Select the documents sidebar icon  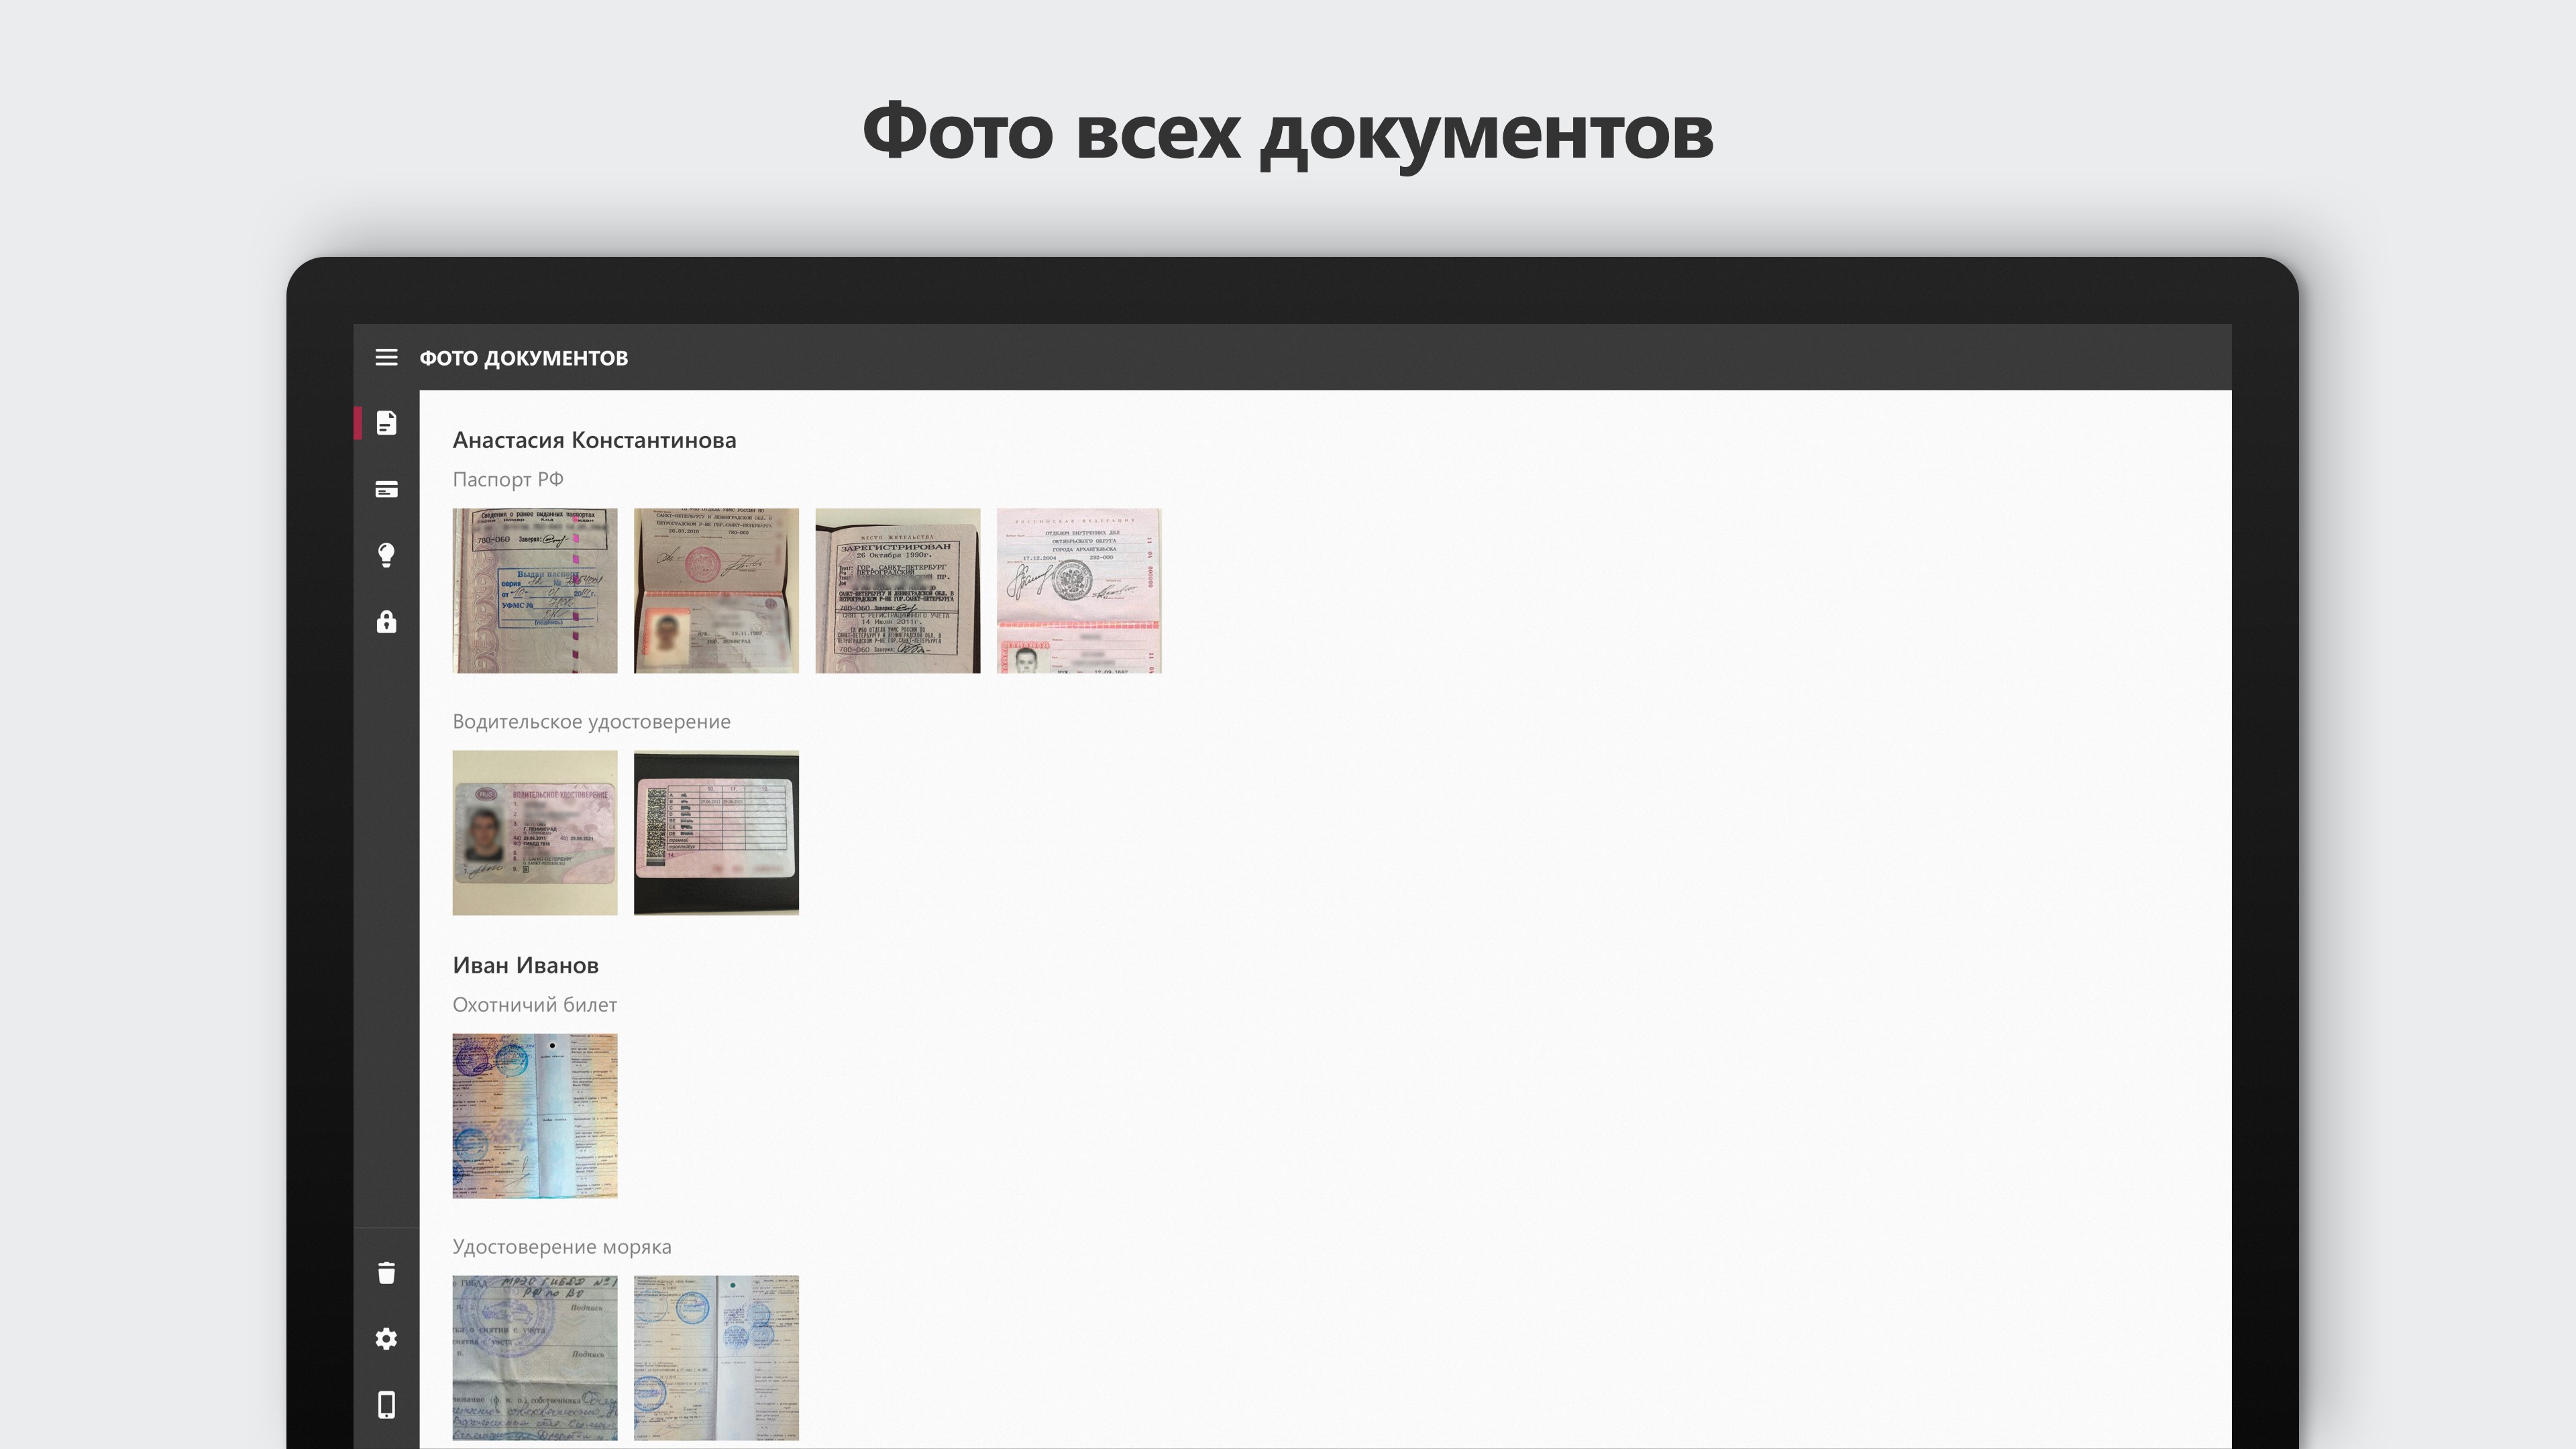pos(386,423)
